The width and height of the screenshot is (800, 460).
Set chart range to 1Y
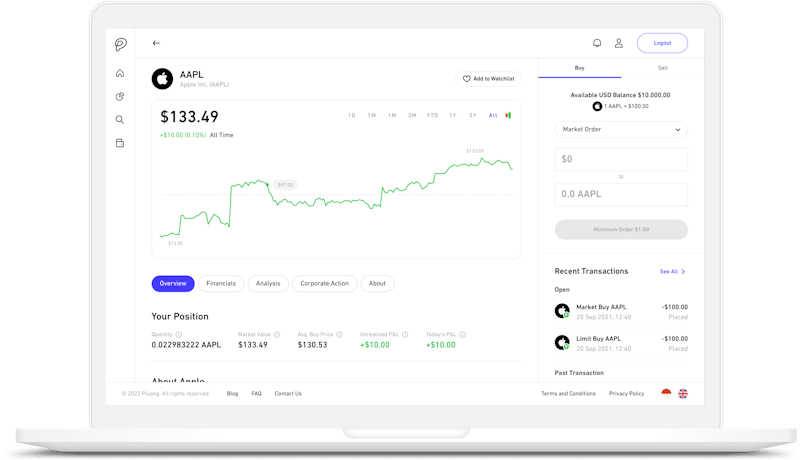point(453,115)
